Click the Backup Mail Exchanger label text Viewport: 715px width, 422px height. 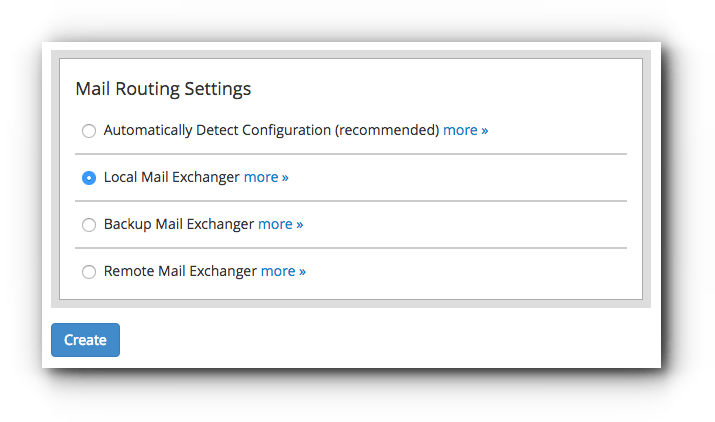point(179,224)
